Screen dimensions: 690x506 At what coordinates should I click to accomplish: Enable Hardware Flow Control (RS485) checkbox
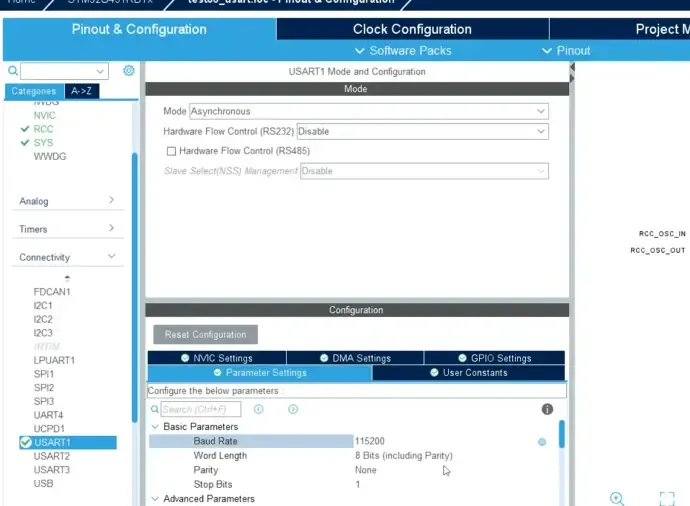tap(171, 151)
